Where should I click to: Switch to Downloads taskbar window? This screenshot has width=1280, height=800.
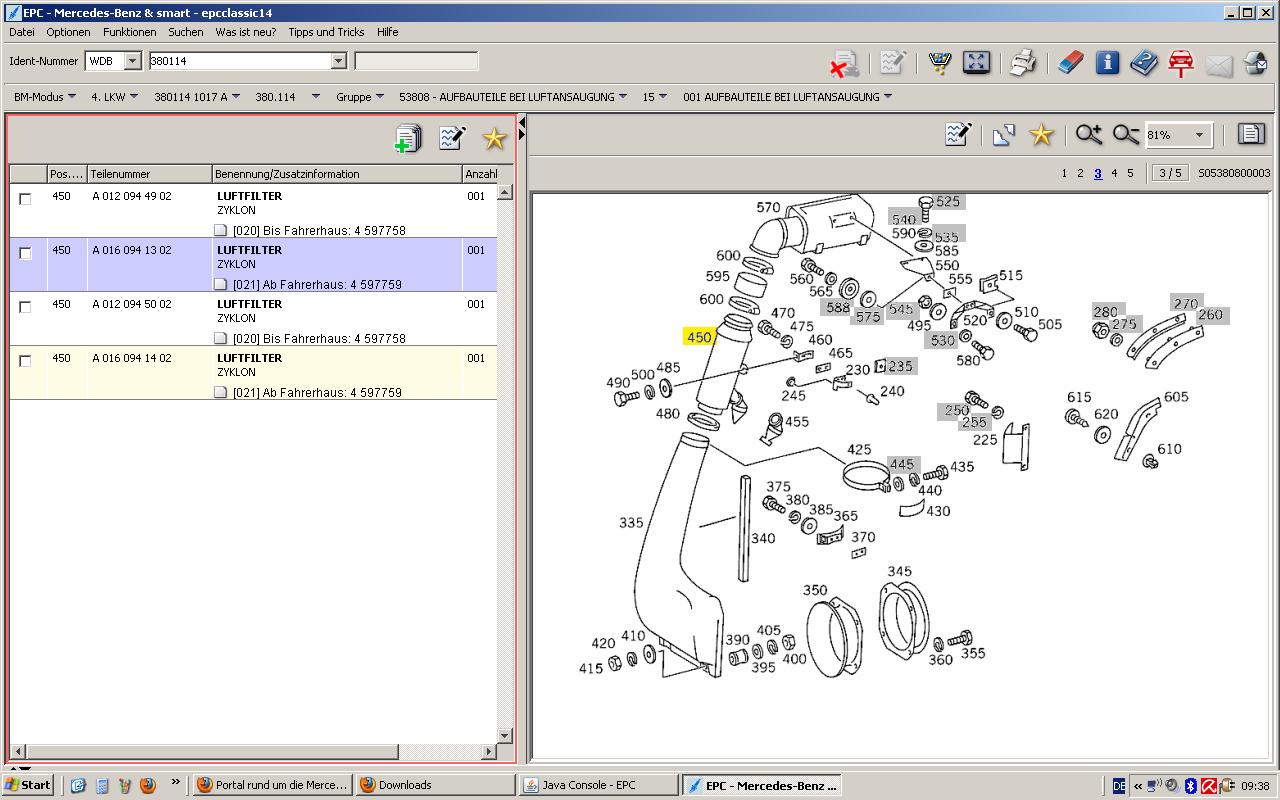coord(434,785)
